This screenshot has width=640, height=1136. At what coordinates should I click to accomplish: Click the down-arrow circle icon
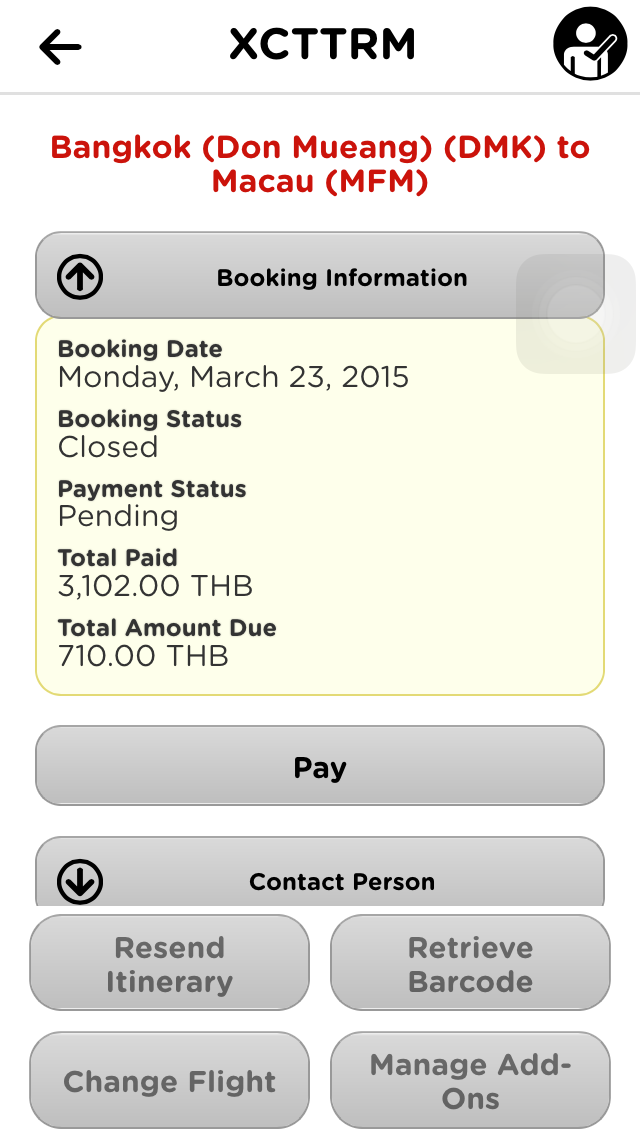tap(80, 881)
